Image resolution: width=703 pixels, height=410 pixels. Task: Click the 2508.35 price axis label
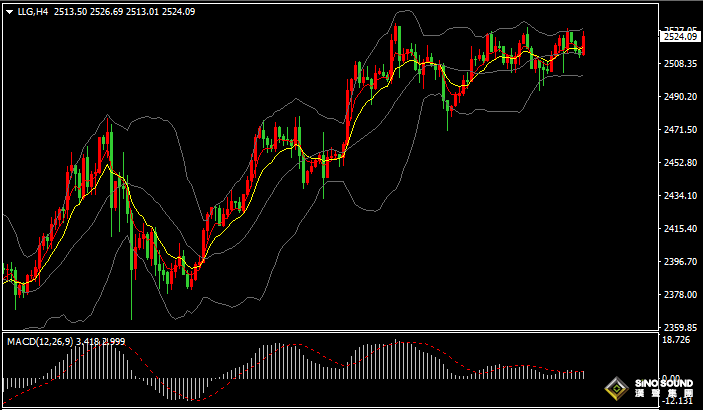tap(680, 64)
